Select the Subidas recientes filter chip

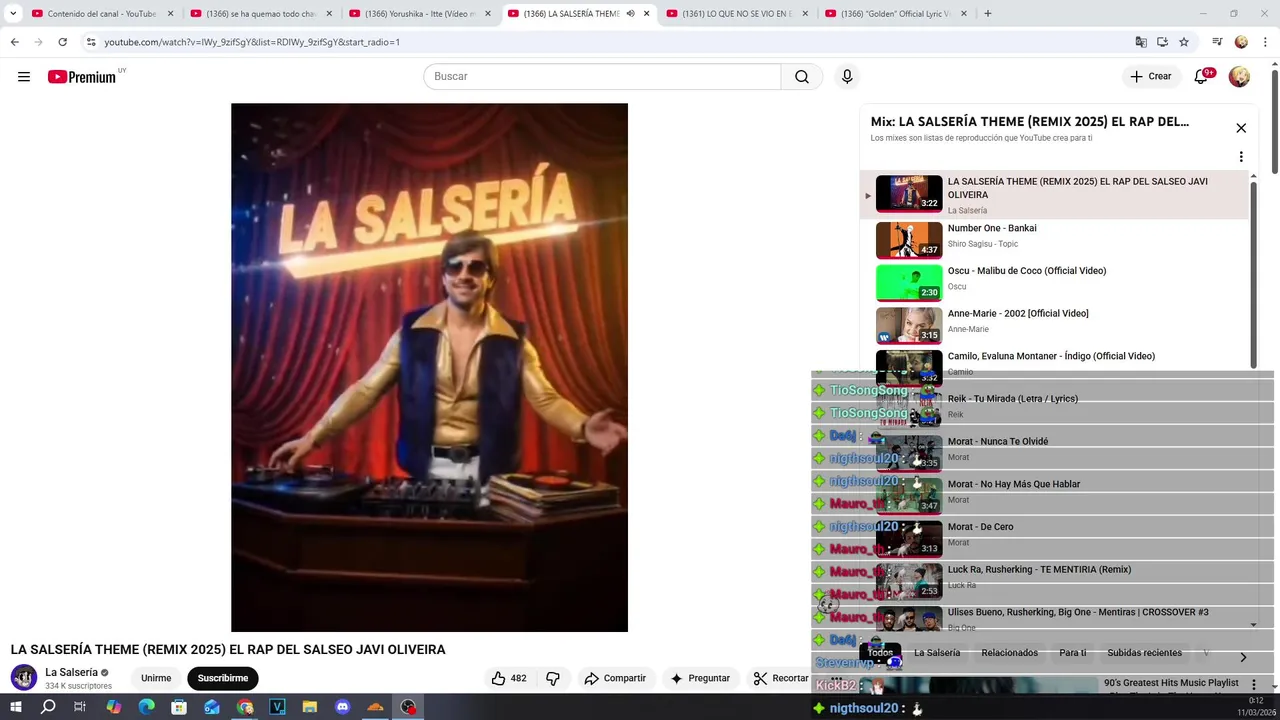tap(1144, 653)
